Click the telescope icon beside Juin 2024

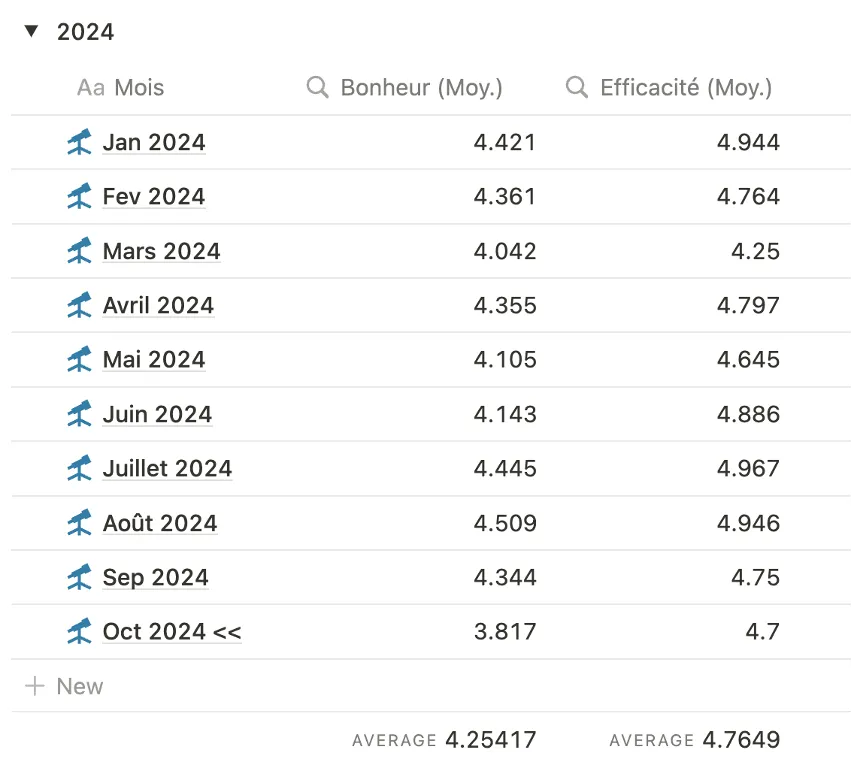click(x=79, y=414)
